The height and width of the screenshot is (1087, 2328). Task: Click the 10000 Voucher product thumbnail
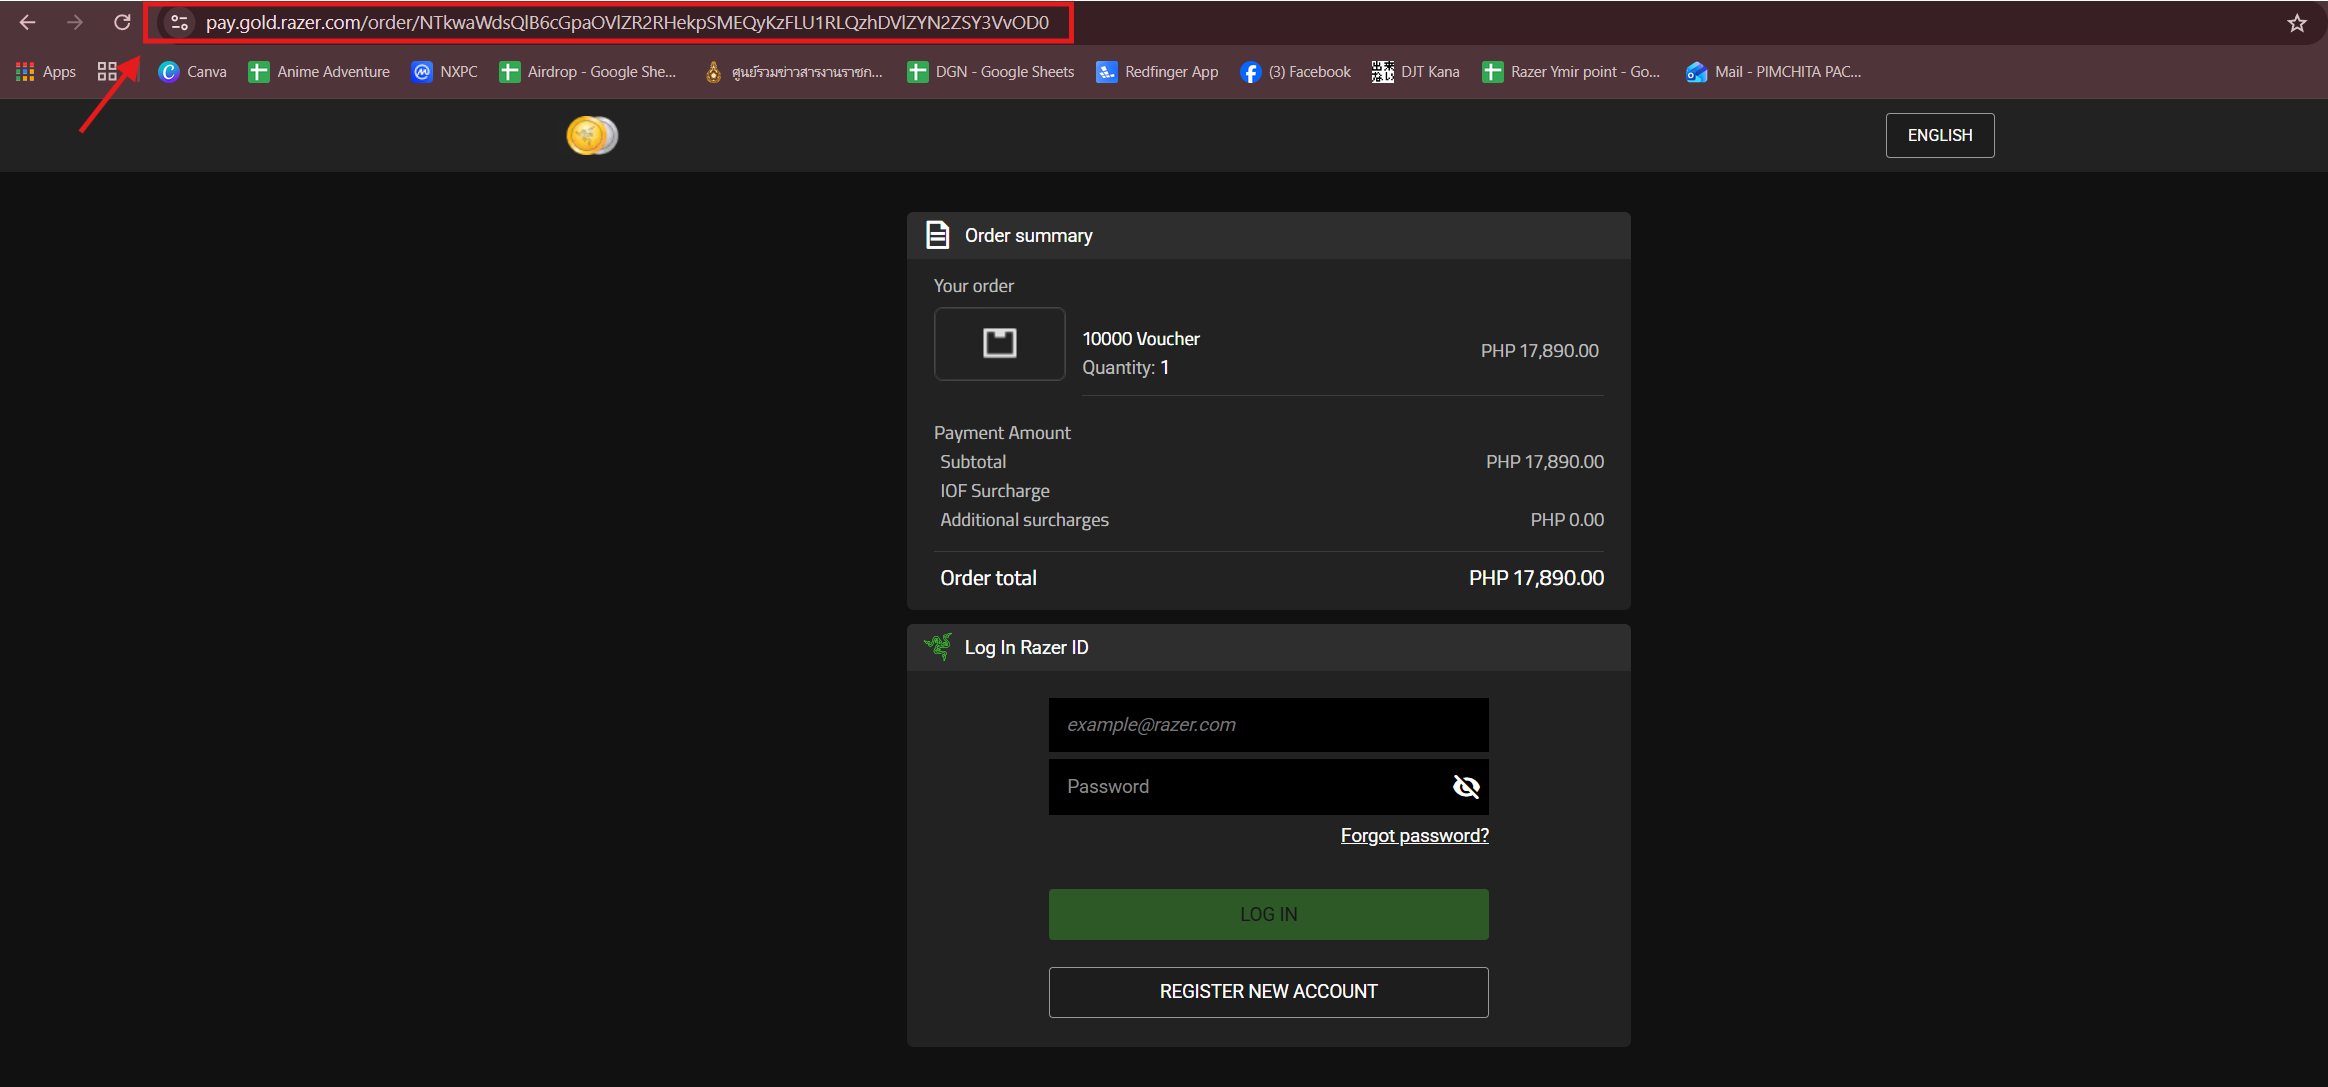click(999, 343)
